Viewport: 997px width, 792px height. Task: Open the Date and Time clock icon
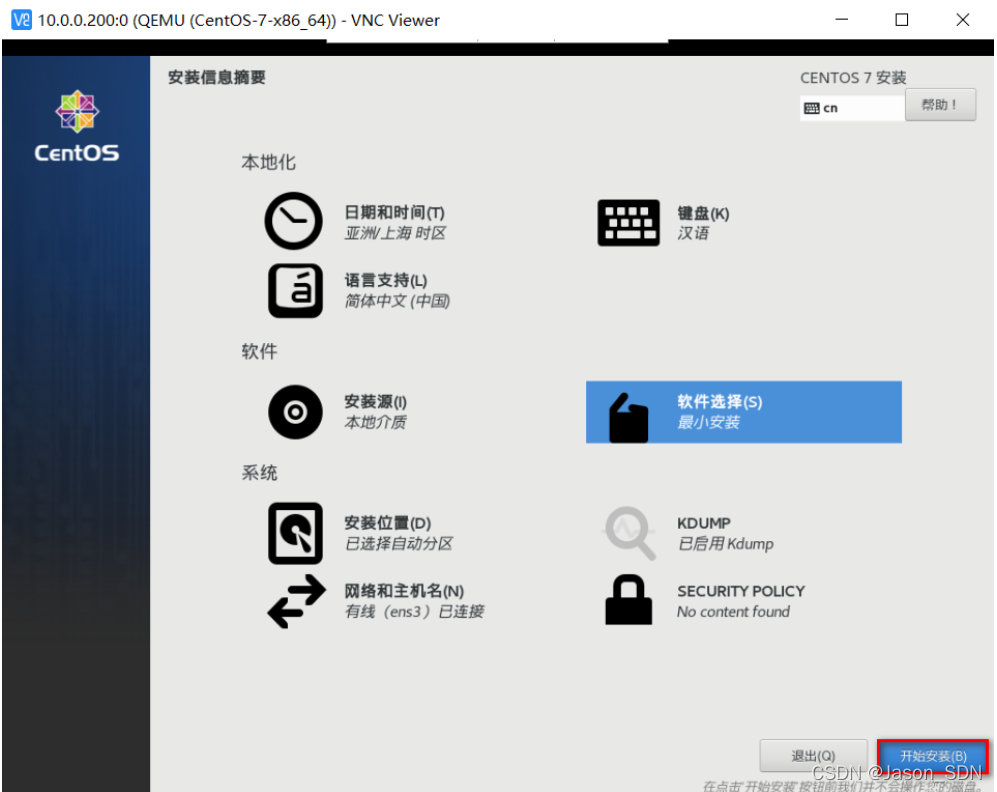click(294, 221)
